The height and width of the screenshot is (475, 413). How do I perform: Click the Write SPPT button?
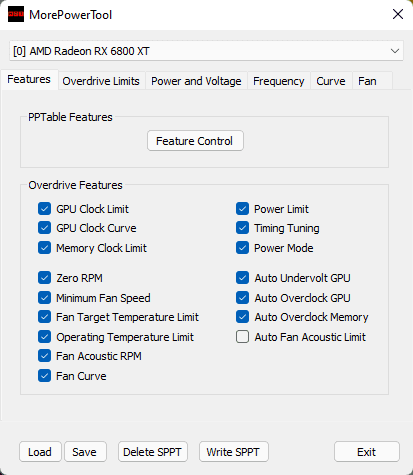[234, 452]
